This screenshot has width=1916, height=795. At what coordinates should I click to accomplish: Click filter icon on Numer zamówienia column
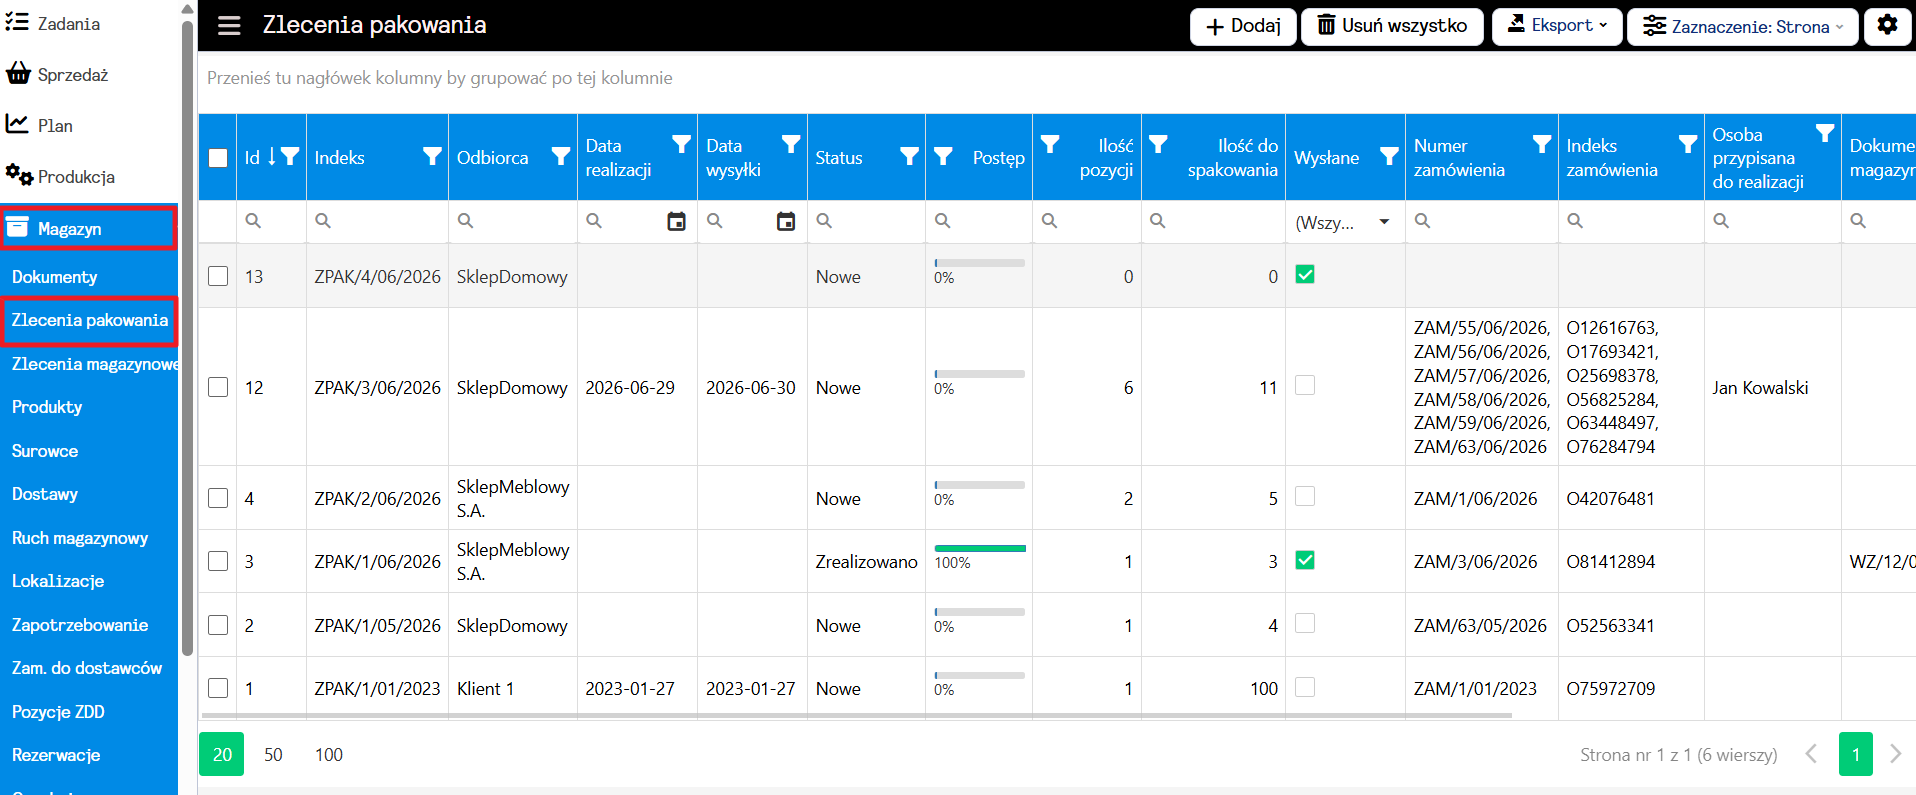(1542, 145)
